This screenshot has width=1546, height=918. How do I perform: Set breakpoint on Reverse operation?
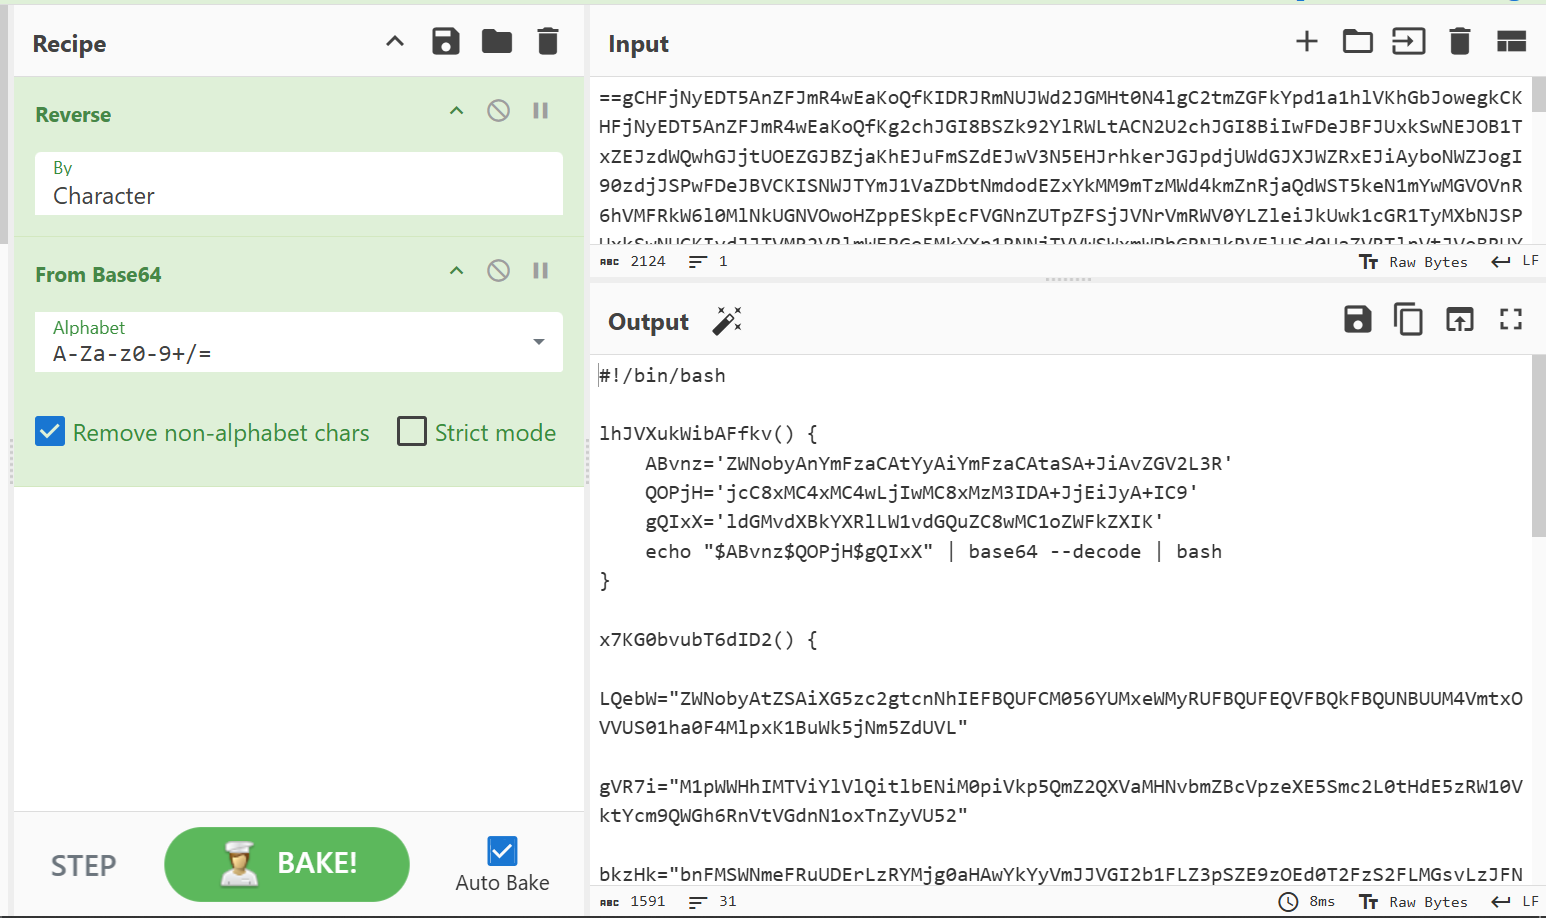coord(541,111)
